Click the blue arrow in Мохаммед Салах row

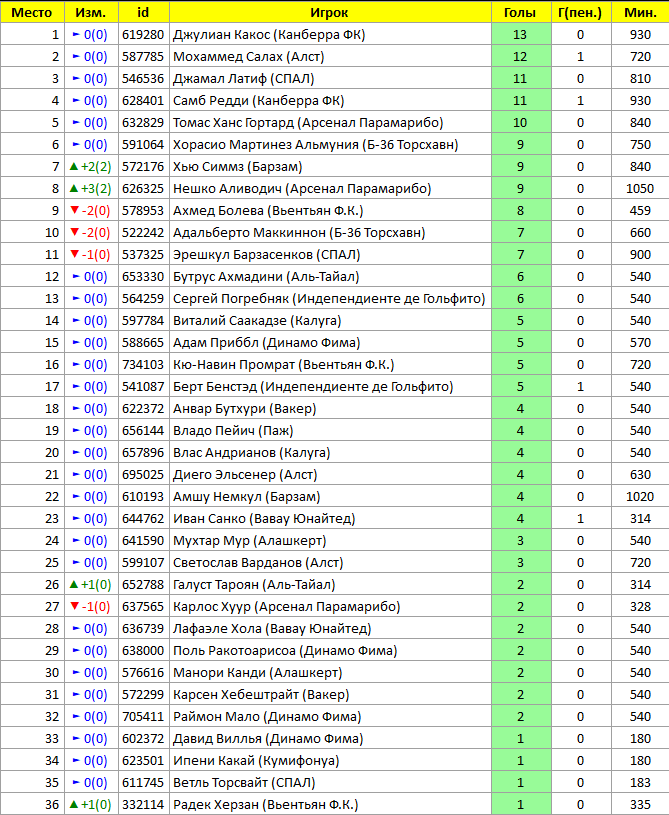(76, 56)
